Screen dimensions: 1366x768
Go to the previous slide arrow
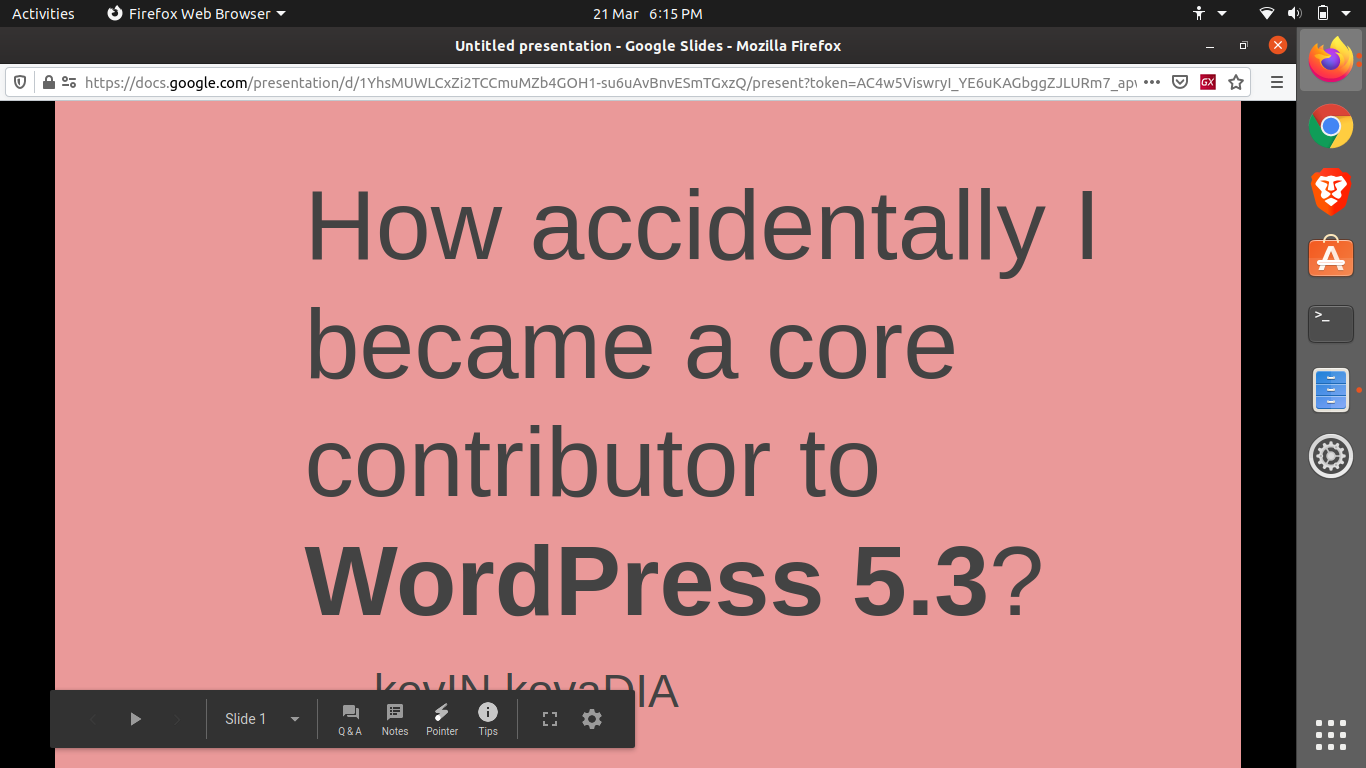93,719
